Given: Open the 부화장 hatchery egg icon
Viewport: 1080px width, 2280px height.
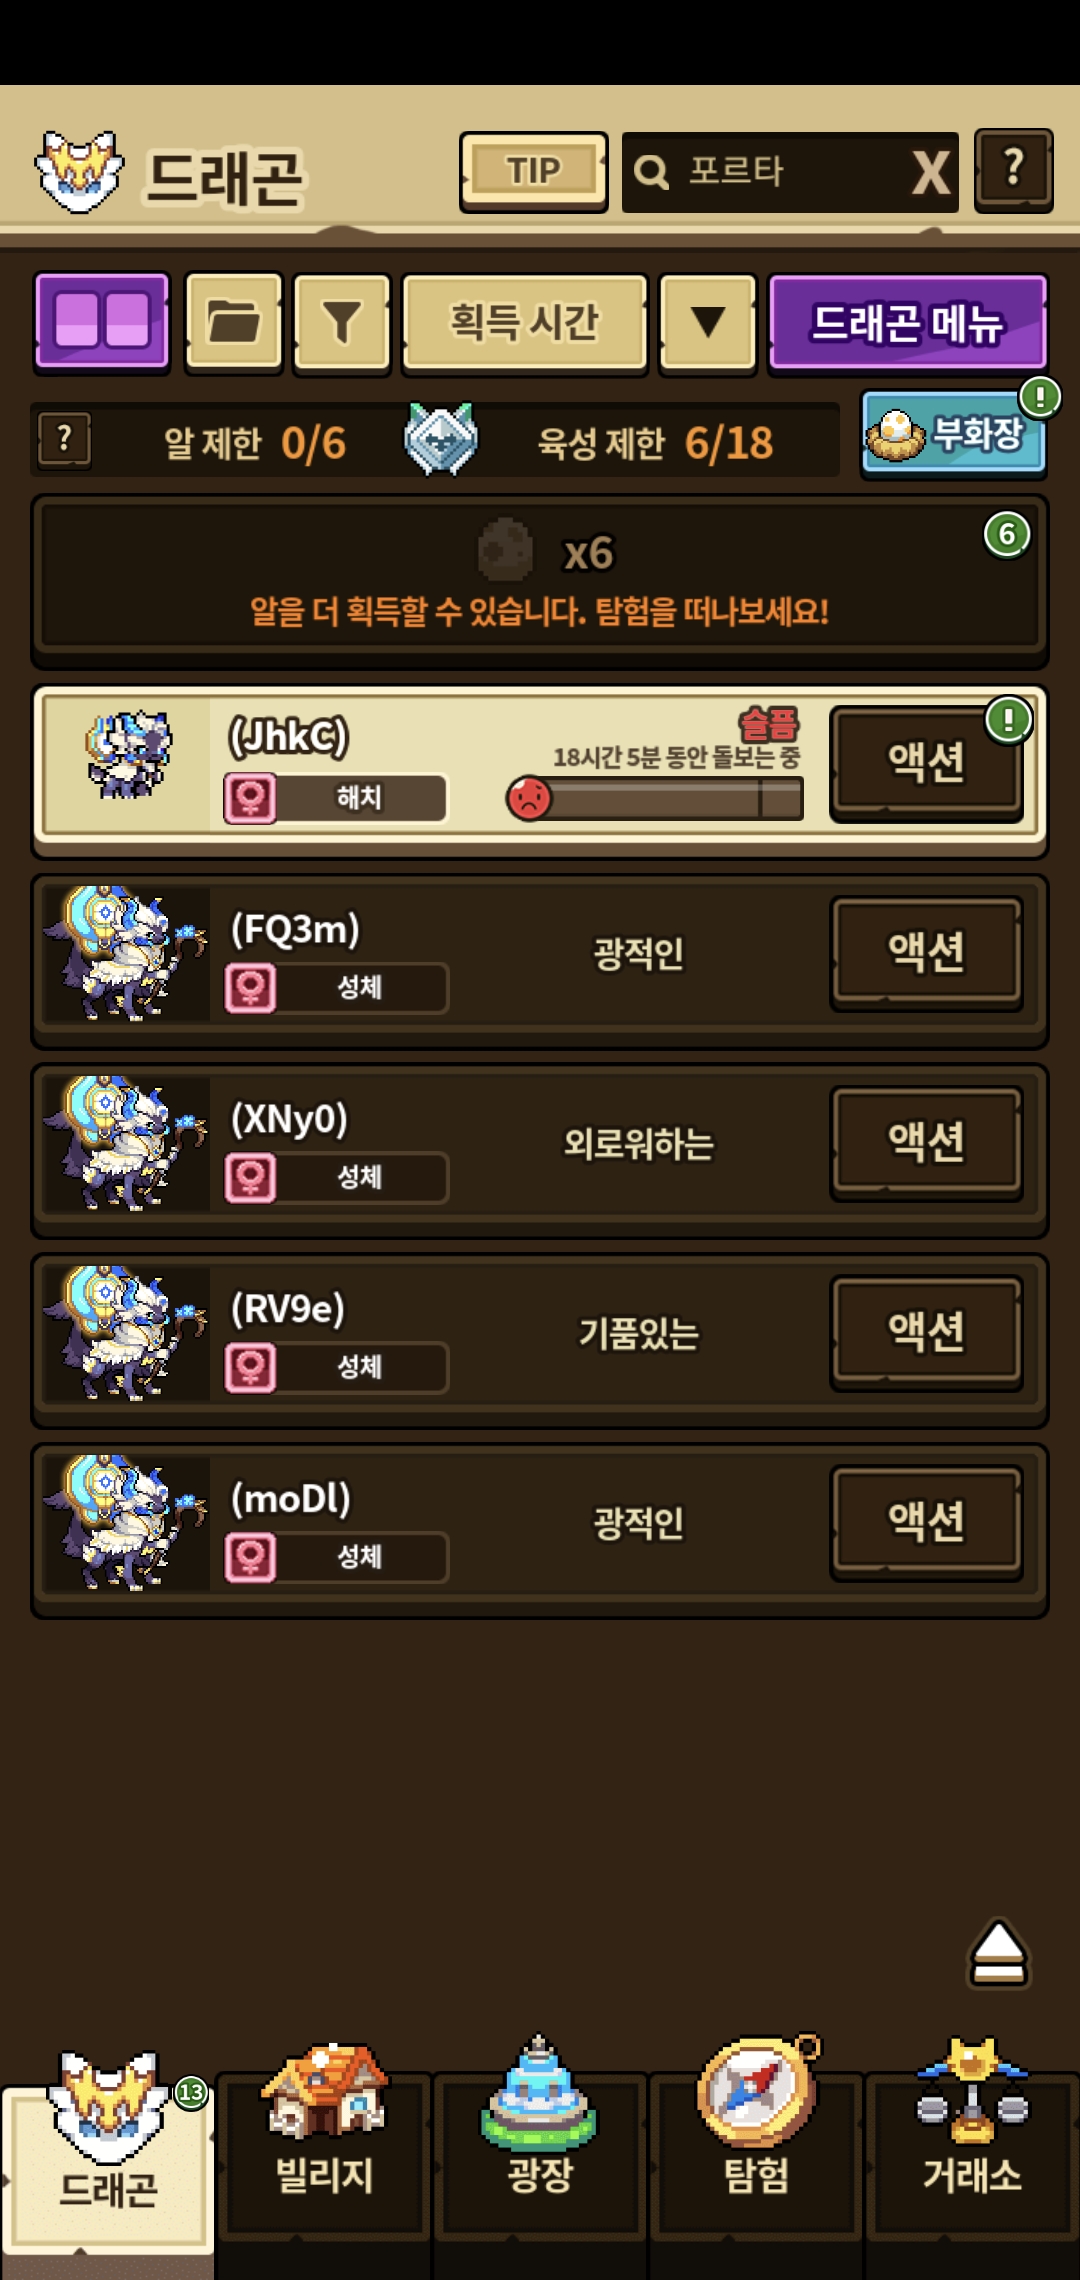Looking at the screenshot, I should (953, 434).
